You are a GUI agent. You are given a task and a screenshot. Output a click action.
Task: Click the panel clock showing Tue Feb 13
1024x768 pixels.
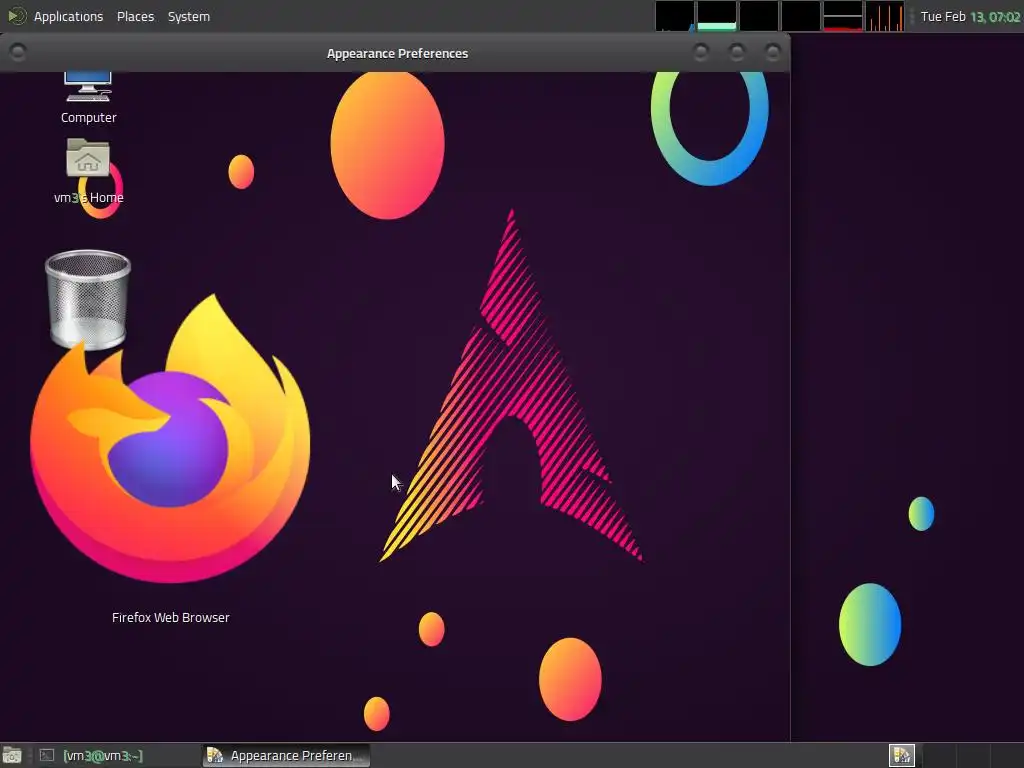click(970, 16)
